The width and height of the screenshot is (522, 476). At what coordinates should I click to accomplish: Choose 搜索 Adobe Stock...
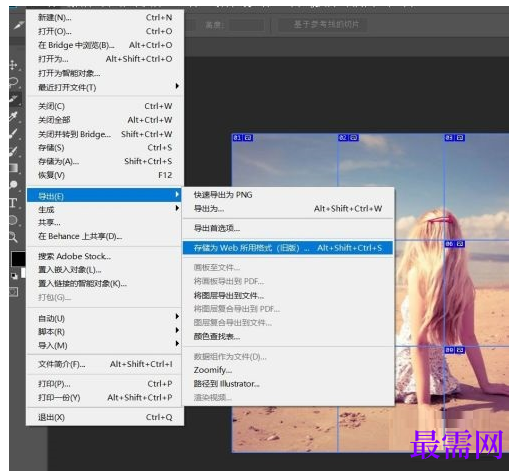tap(105, 256)
